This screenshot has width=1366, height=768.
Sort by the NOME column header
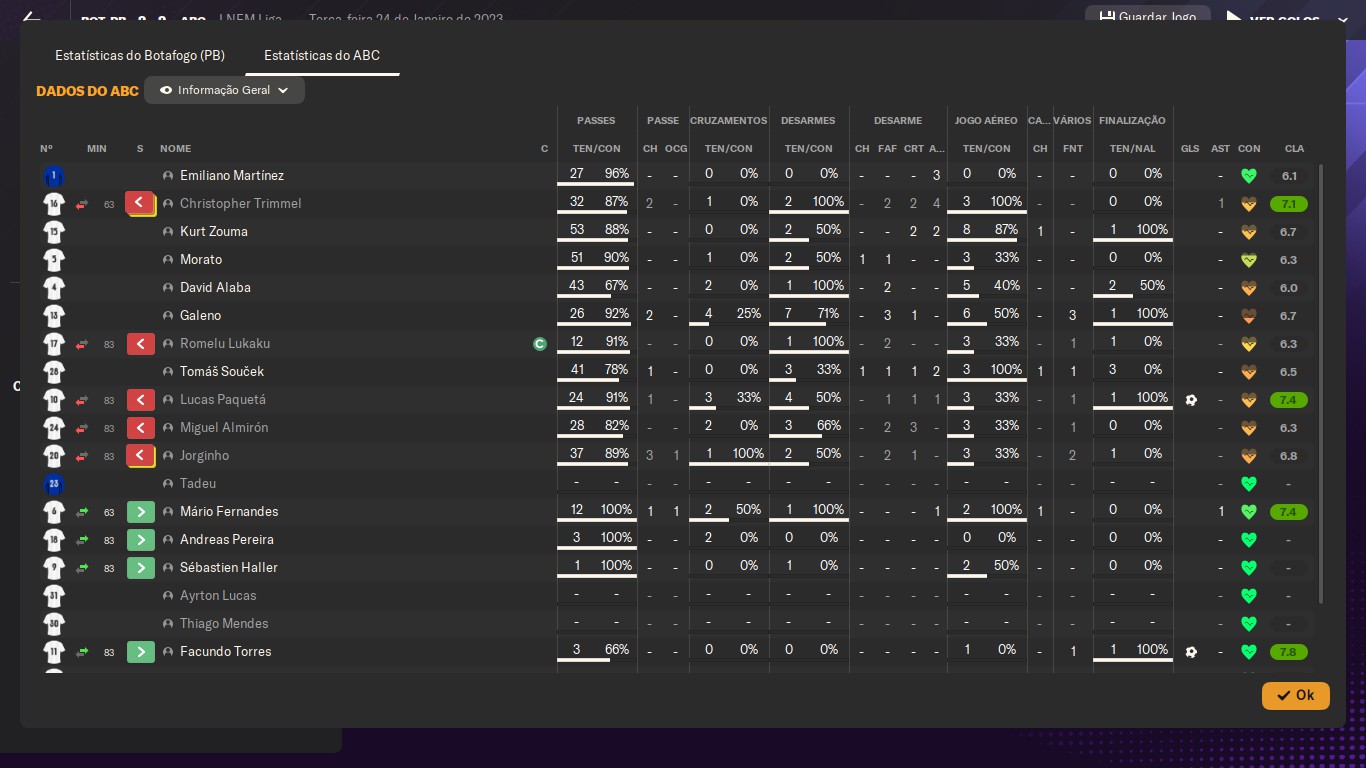[175, 149]
